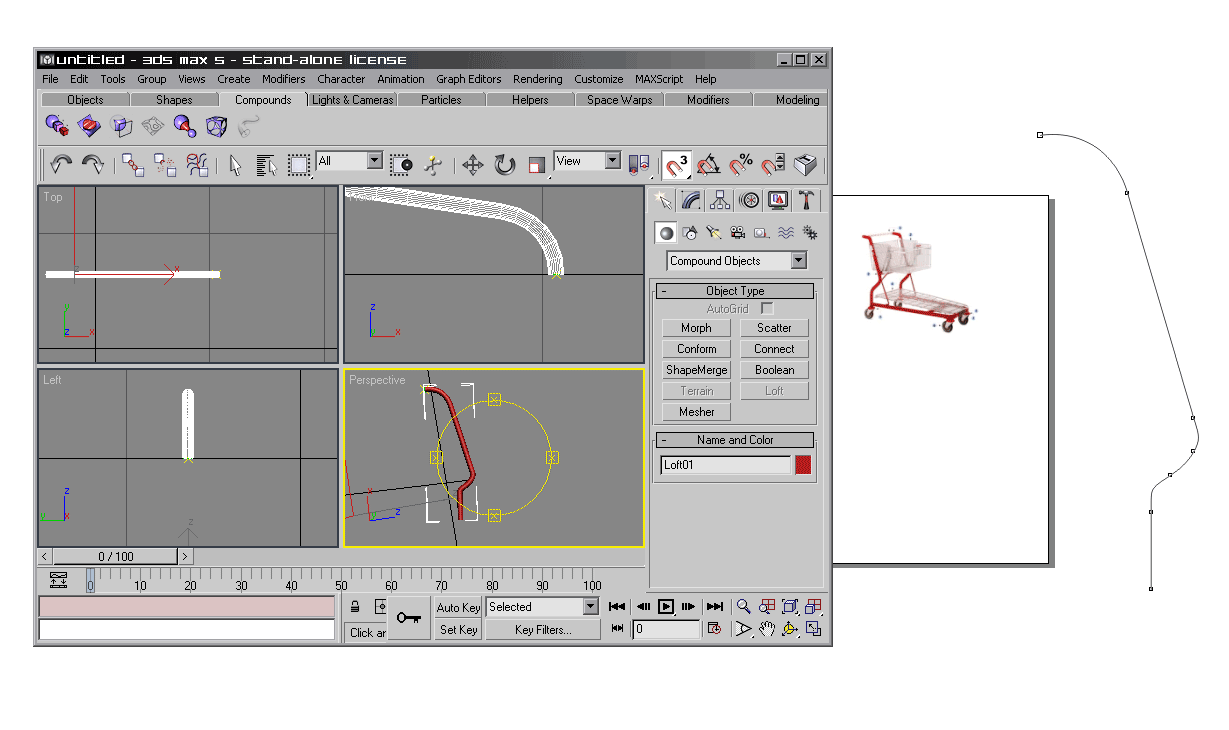Collapse the Name and Color rollout
1229x730 pixels.
tap(735, 440)
